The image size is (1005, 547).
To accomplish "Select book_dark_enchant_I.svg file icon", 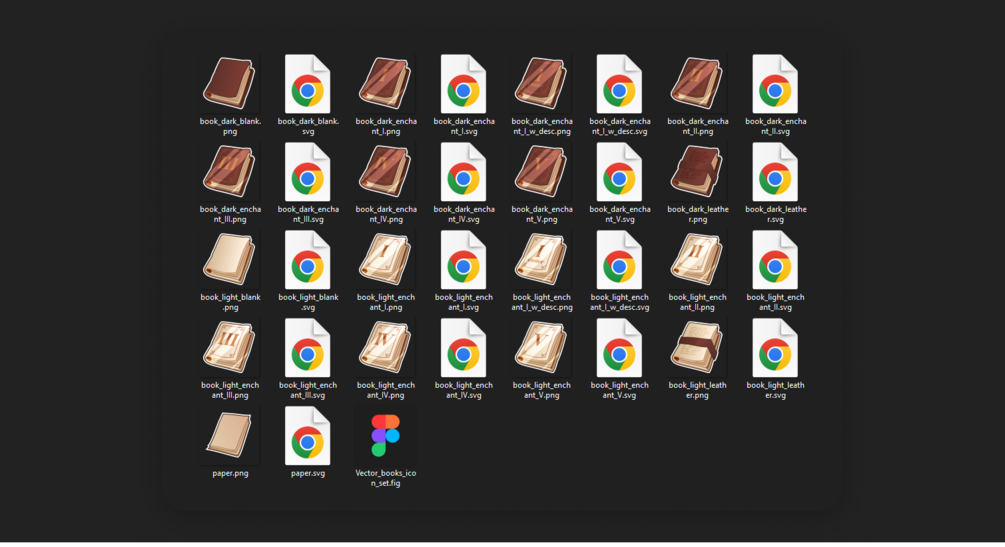I will pos(463,83).
